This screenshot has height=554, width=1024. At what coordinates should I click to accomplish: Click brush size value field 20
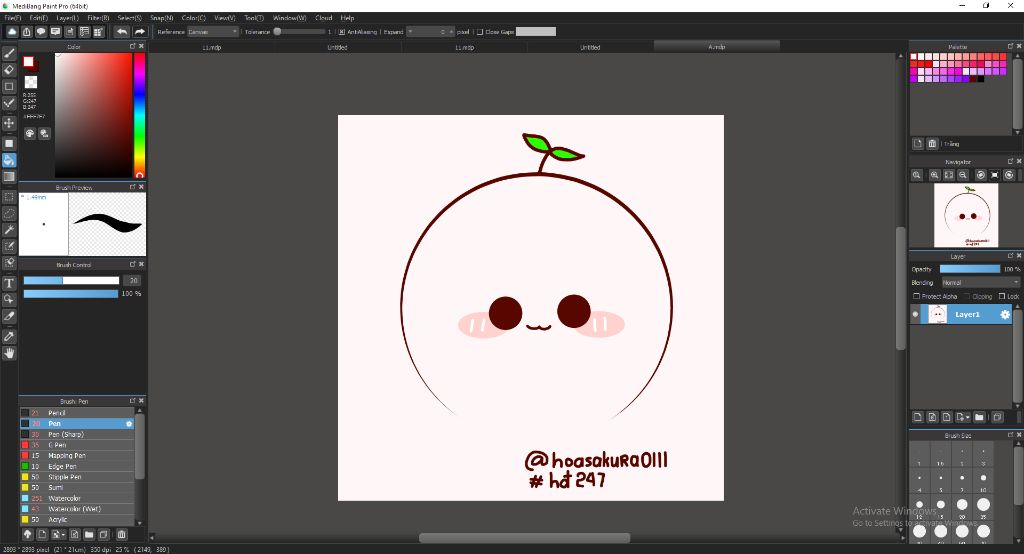pyautogui.click(x=133, y=280)
